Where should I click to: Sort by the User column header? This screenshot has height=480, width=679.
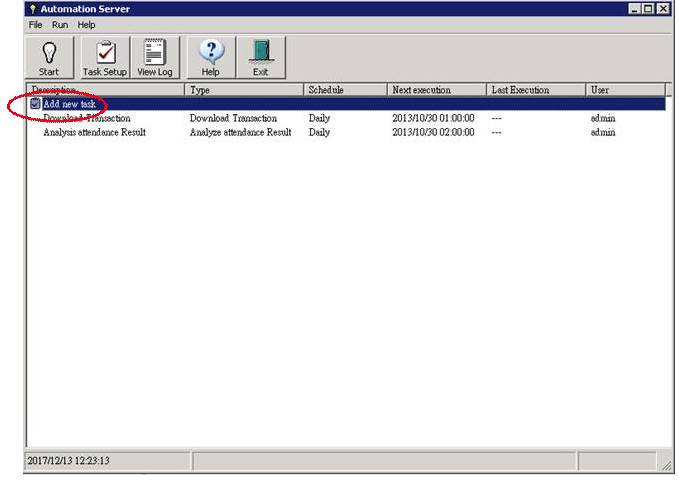click(625, 90)
